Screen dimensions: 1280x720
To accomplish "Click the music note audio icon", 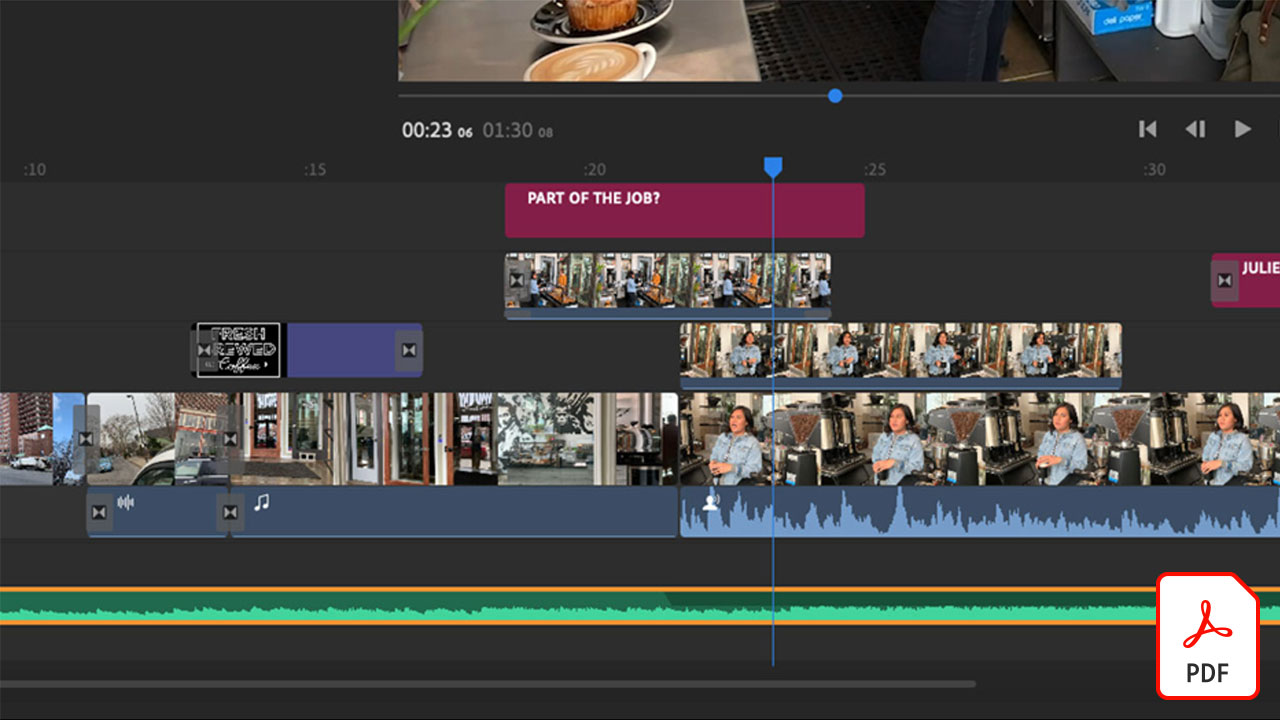I will (261, 502).
